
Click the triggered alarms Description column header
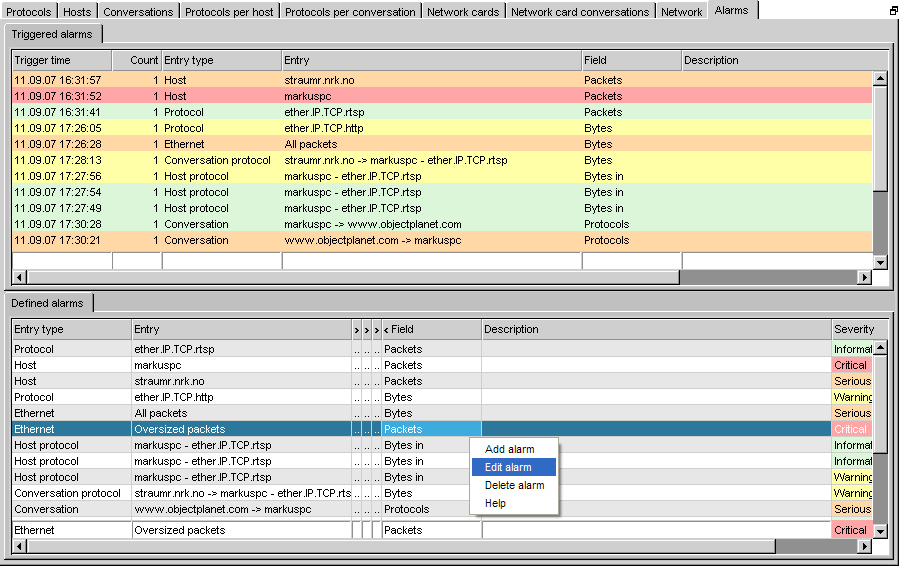pos(785,60)
